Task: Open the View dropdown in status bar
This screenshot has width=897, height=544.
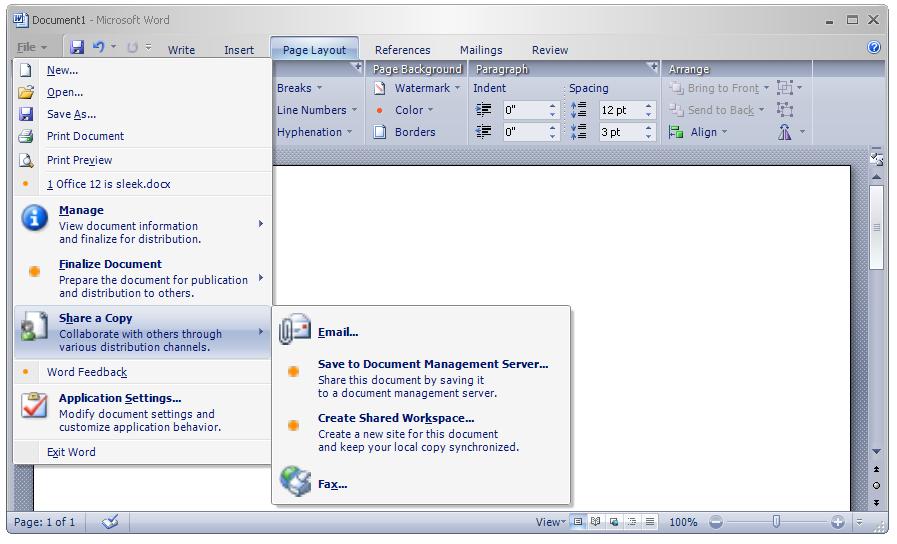Action: 550,522
